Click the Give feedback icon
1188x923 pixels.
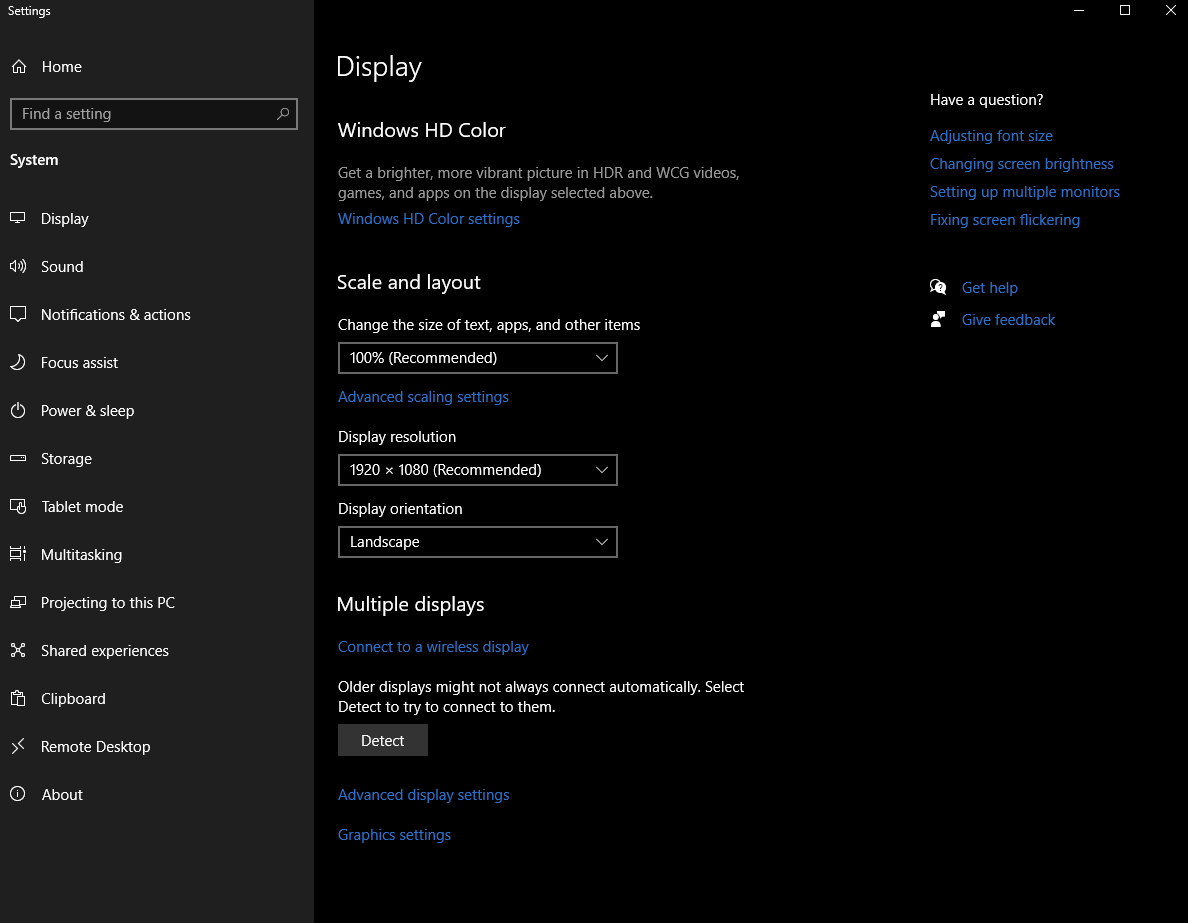point(938,319)
